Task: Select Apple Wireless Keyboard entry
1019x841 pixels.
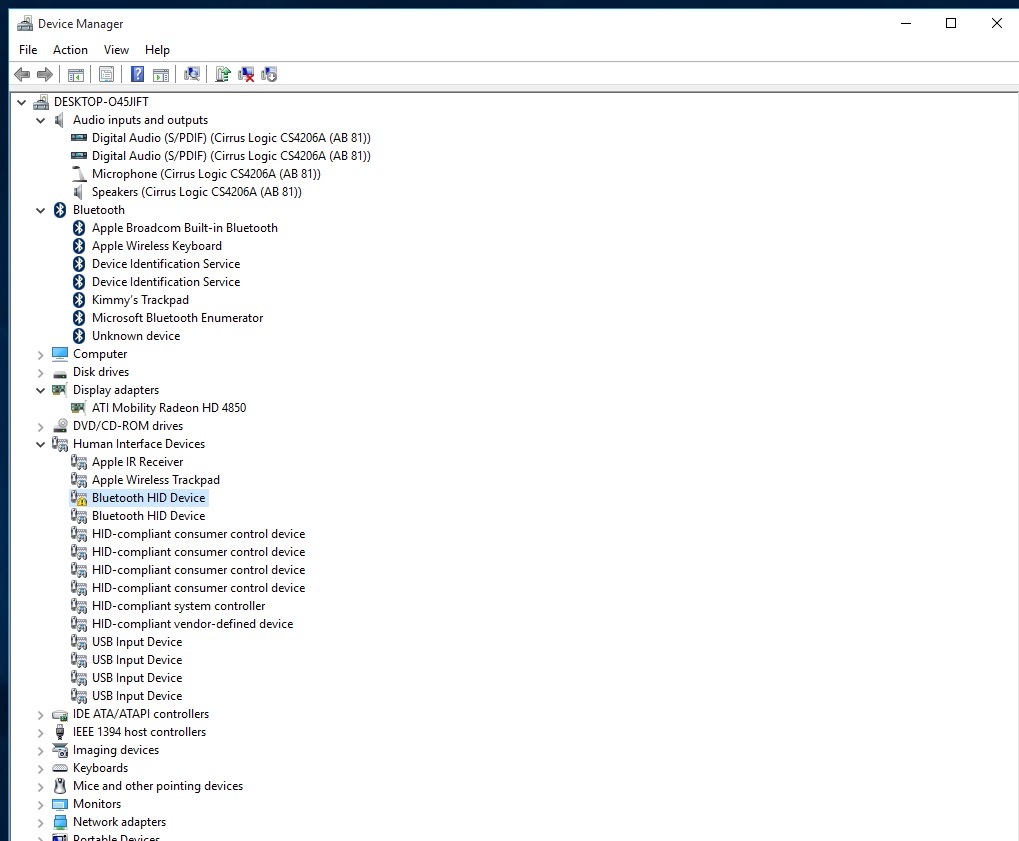Action: click(157, 246)
